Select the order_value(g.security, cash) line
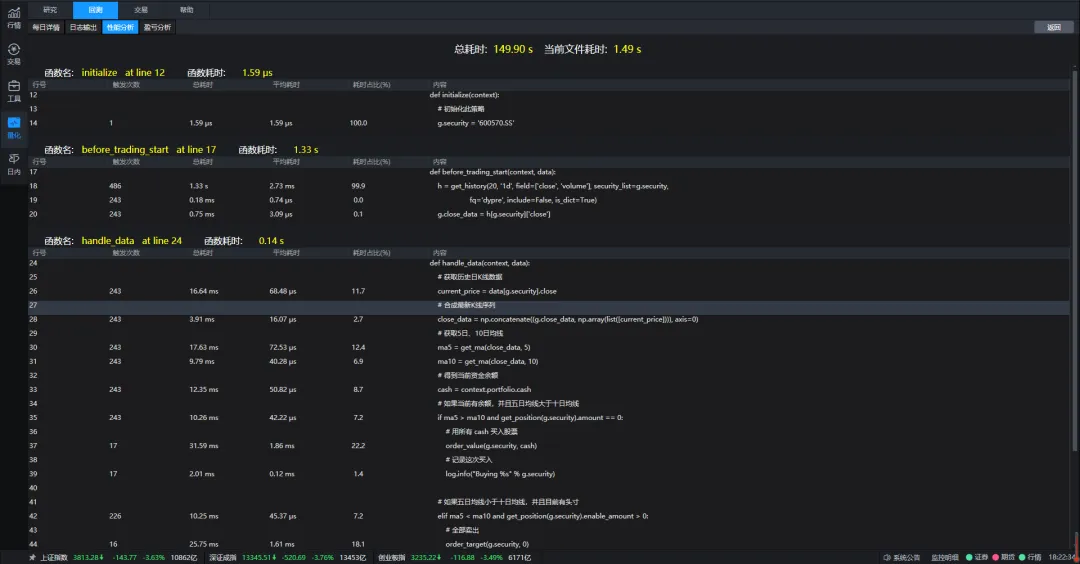This screenshot has width=1080, height=564. (x=491, y=446)
